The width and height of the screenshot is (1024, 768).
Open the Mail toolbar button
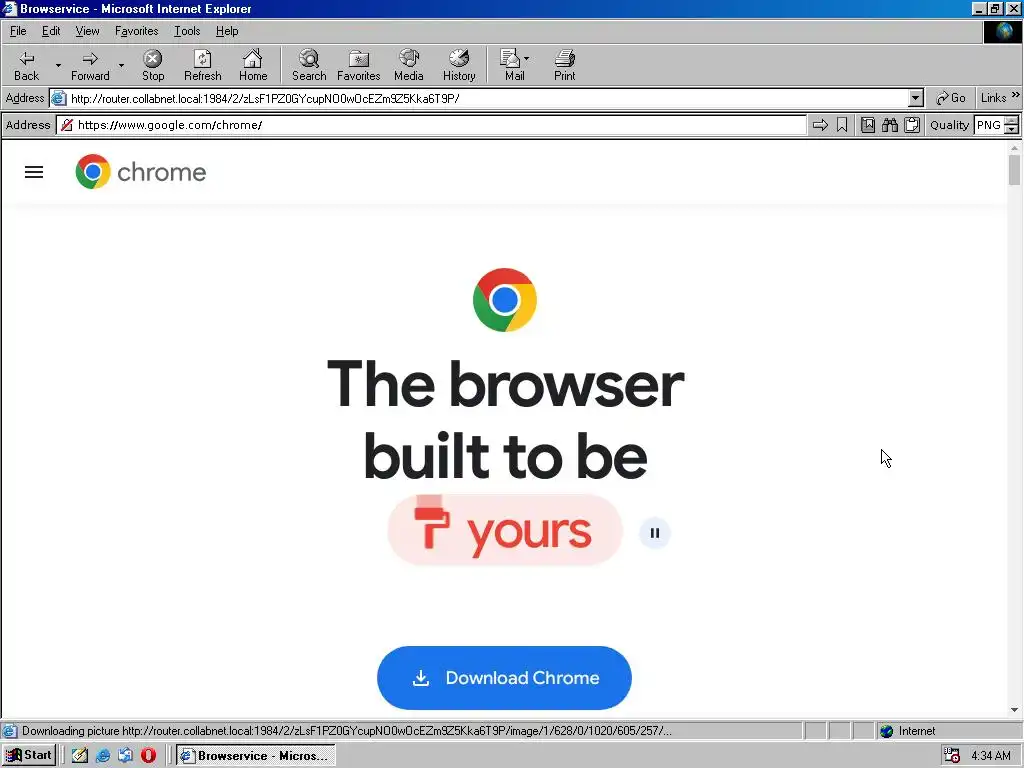pyautogui.click(x=513, y=65)
